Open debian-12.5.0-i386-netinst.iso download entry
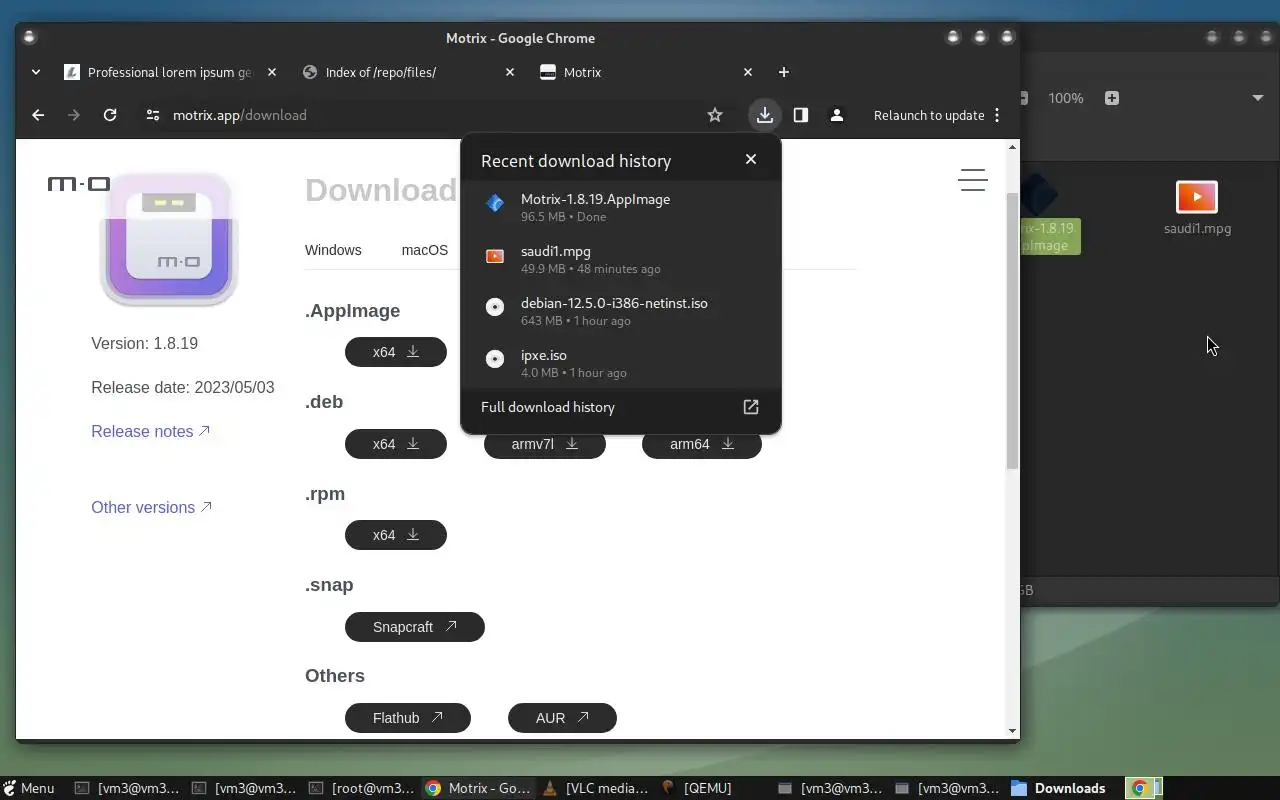The width and height of the screenshot is (1280, 800). coord(620,311)
